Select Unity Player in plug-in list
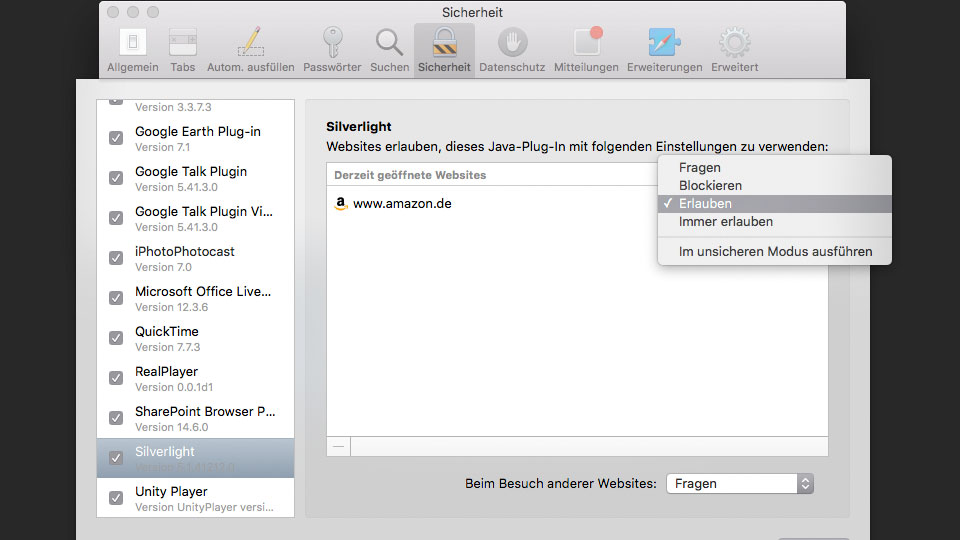Screen dimensions: 960x540 171,492
